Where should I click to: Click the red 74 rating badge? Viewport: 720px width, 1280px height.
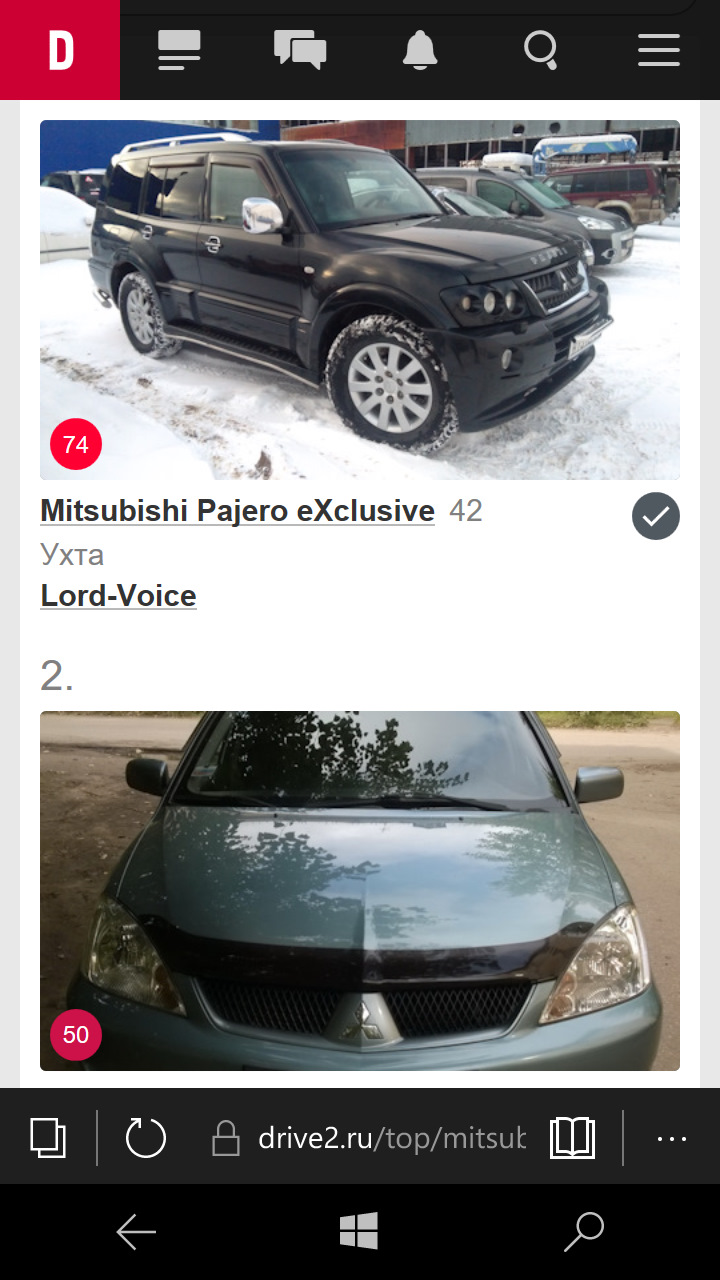76,444
